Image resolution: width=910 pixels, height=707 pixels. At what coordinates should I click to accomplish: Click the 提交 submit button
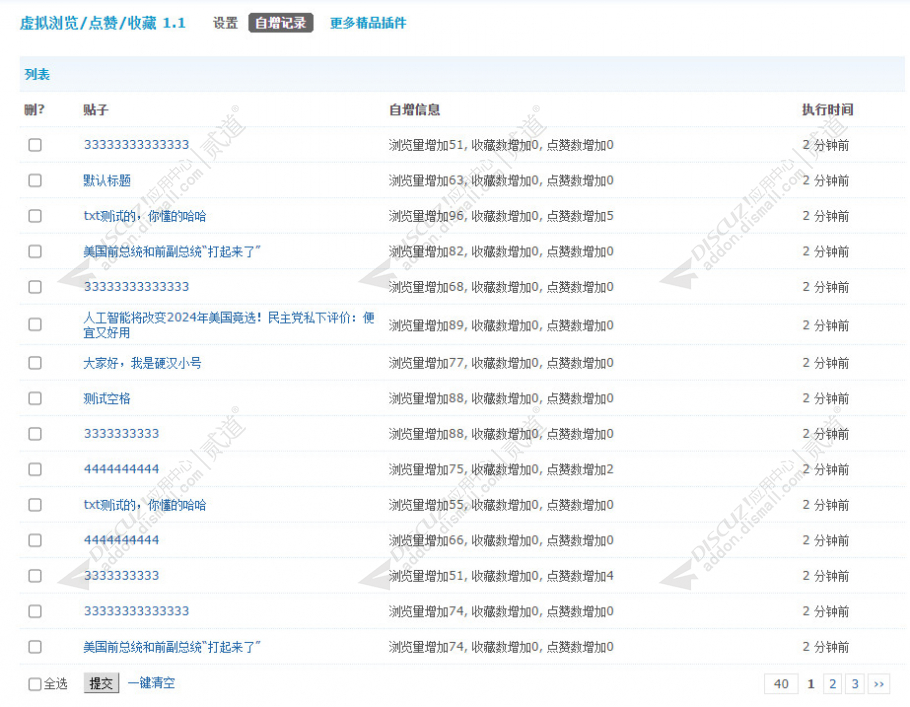(x=102, y=683)
